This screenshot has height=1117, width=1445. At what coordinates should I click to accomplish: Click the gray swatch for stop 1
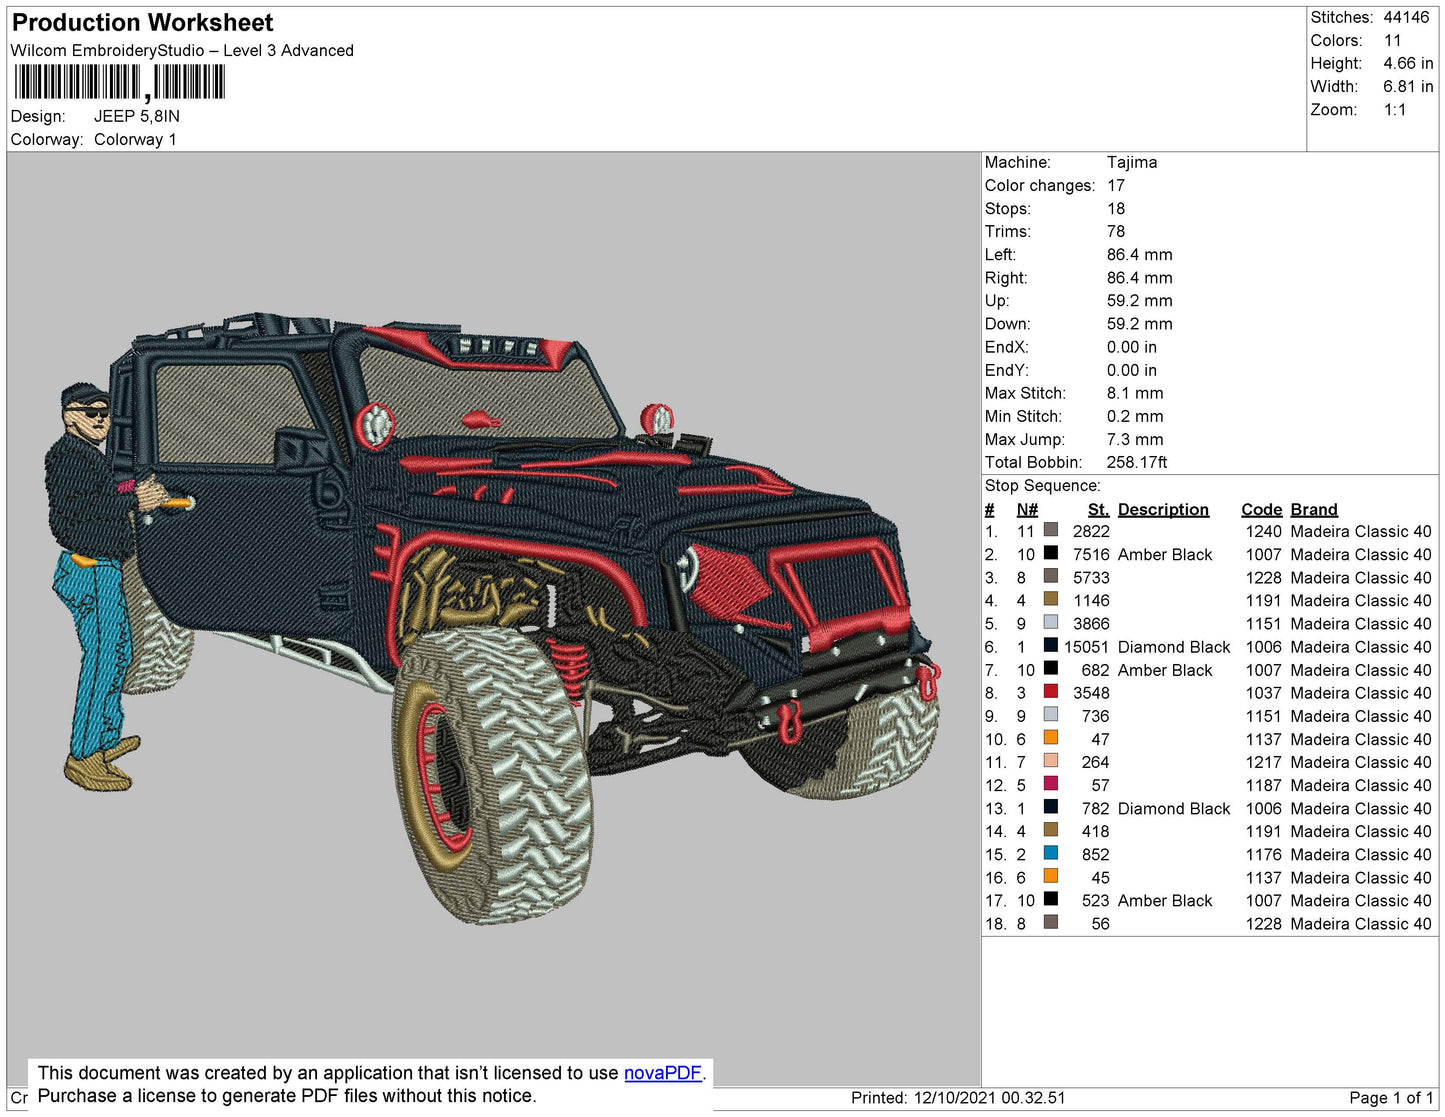pyautogui.click(x=1051, y=530)
